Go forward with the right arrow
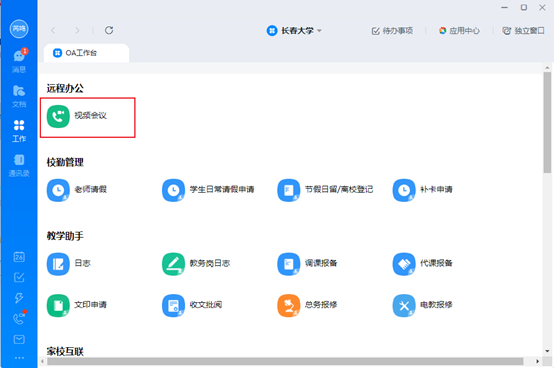Viewport: 554px width, 368px height. (x=77, y=30)
